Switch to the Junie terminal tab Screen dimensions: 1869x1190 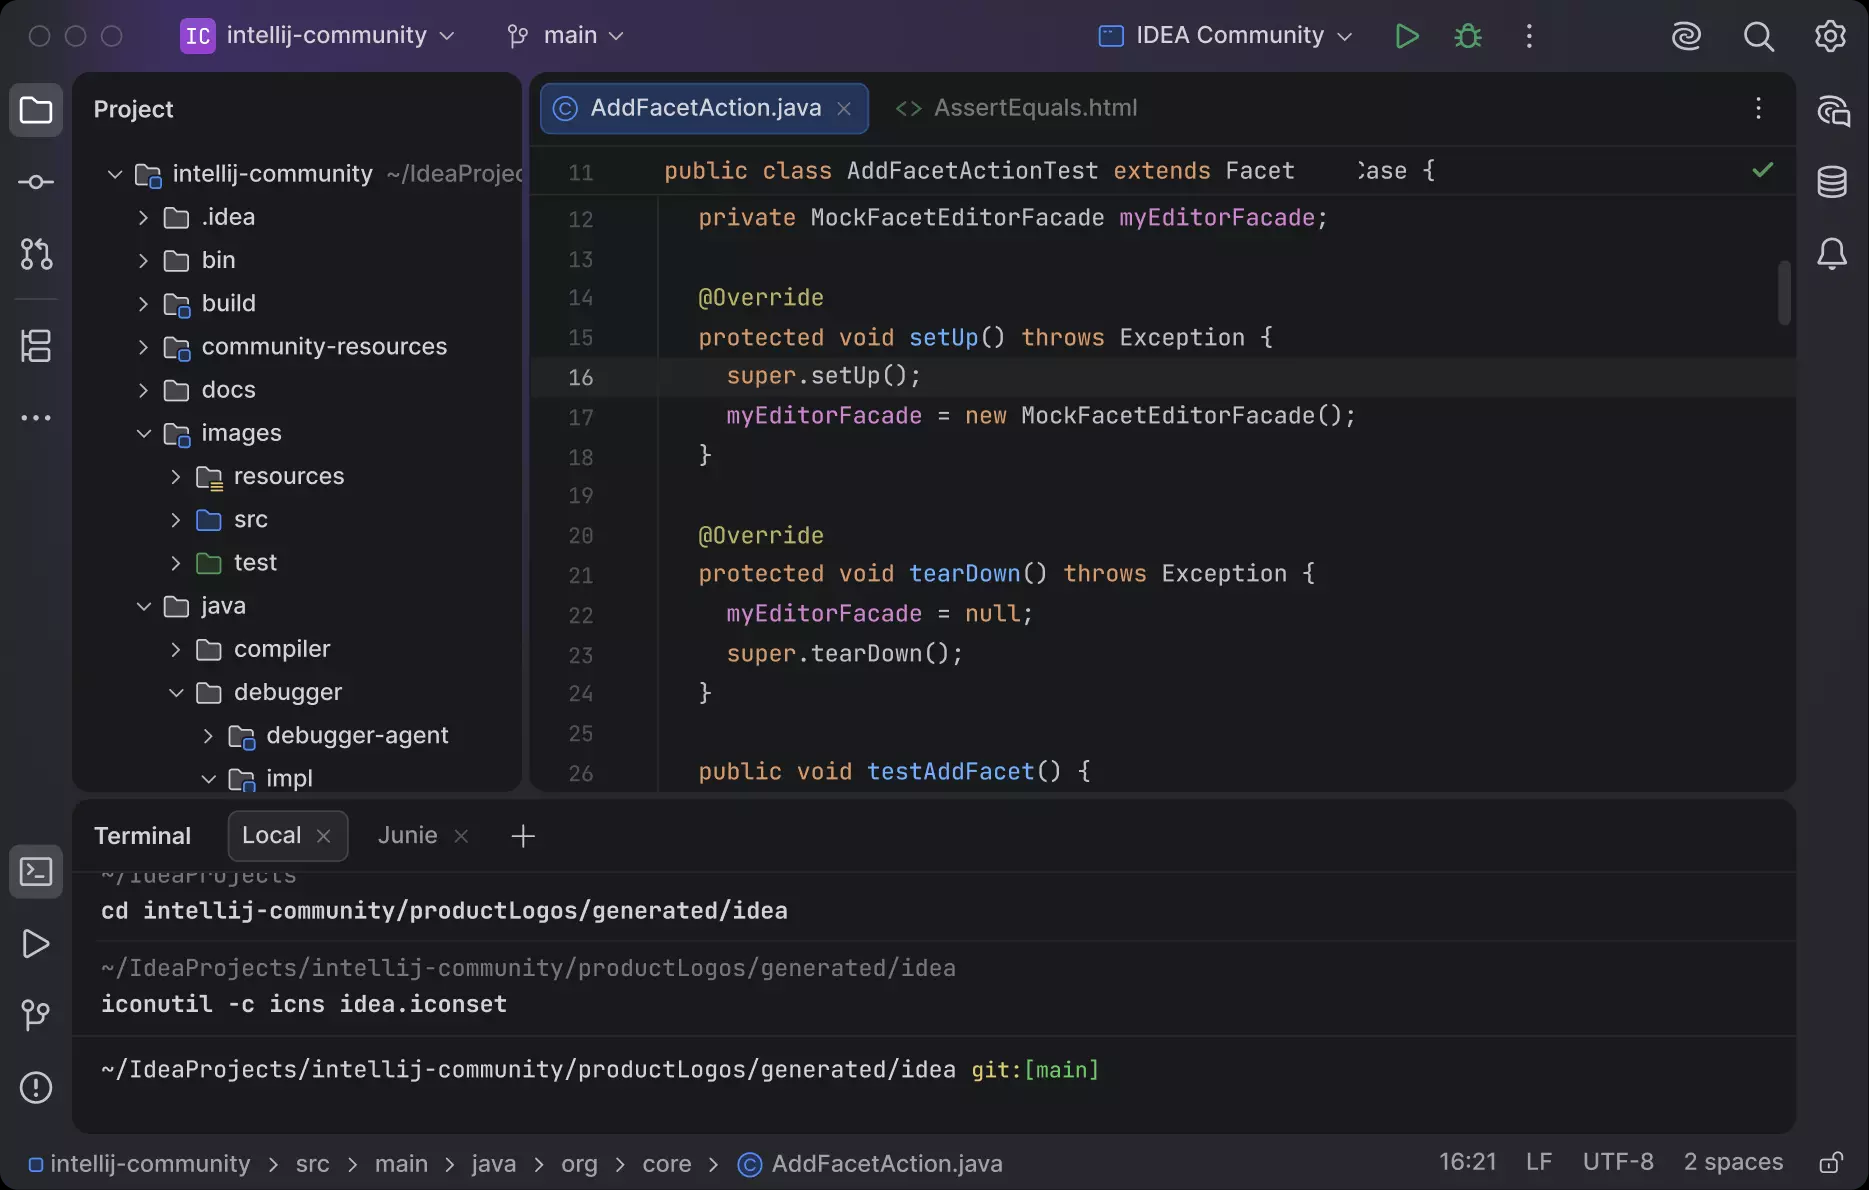(x=407, y=835)
